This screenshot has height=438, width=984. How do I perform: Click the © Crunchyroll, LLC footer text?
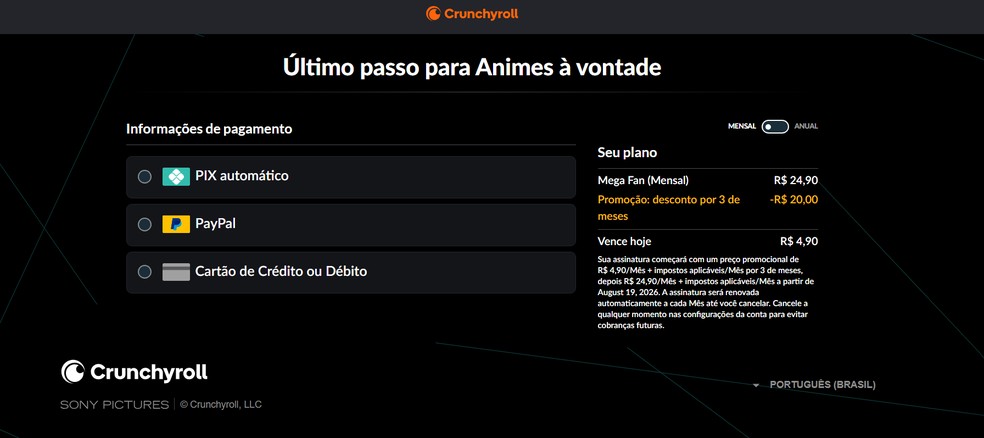click(221, 405)
